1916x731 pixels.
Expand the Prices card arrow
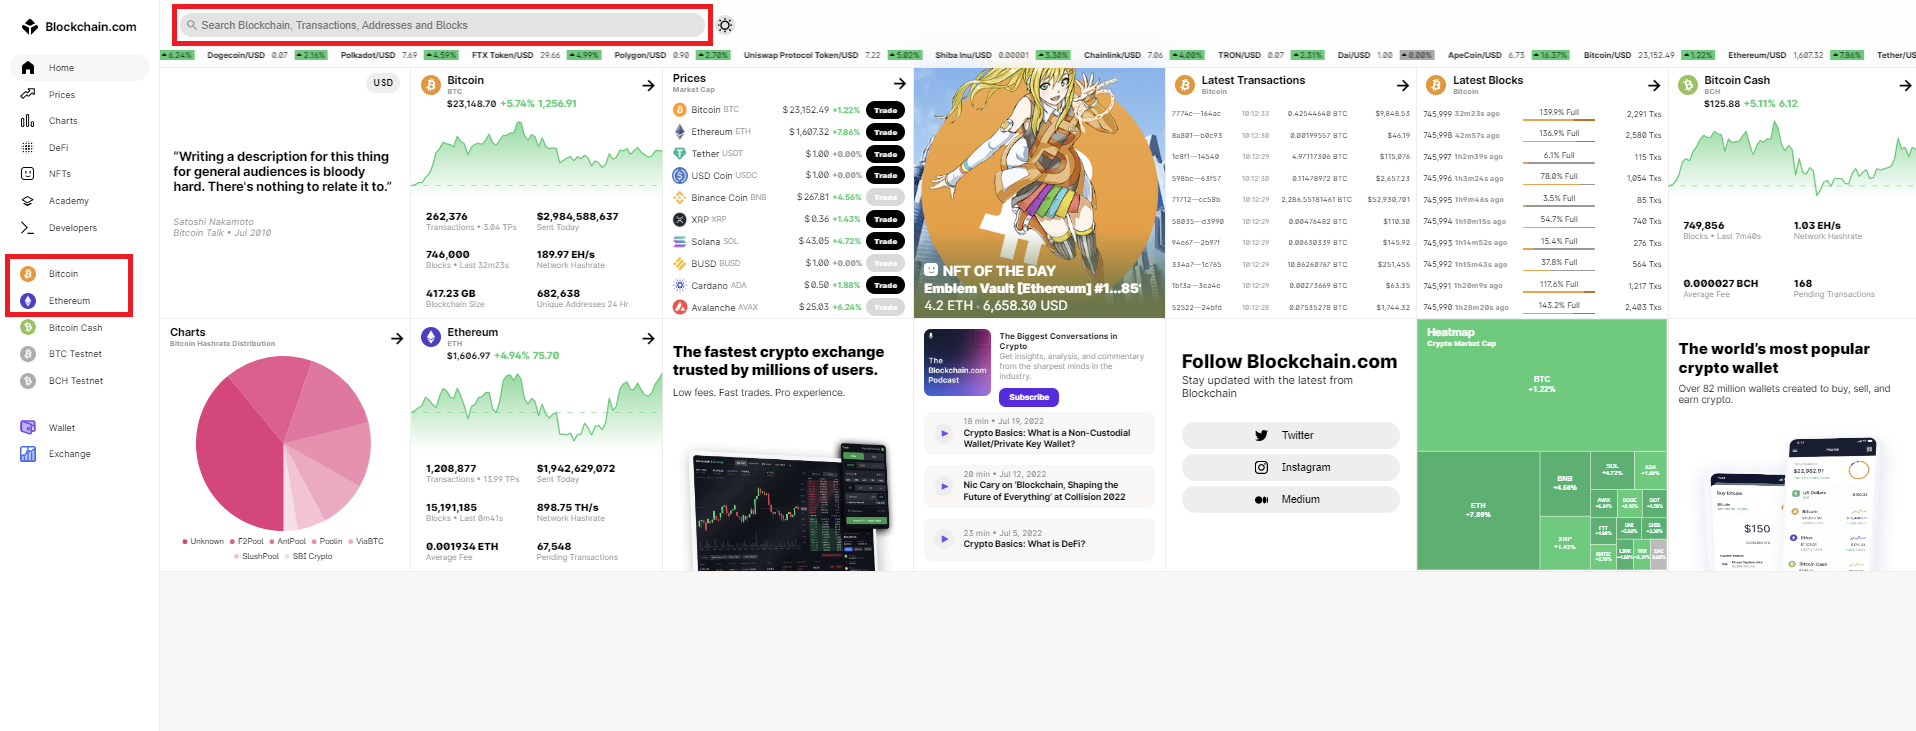[900, 84]
